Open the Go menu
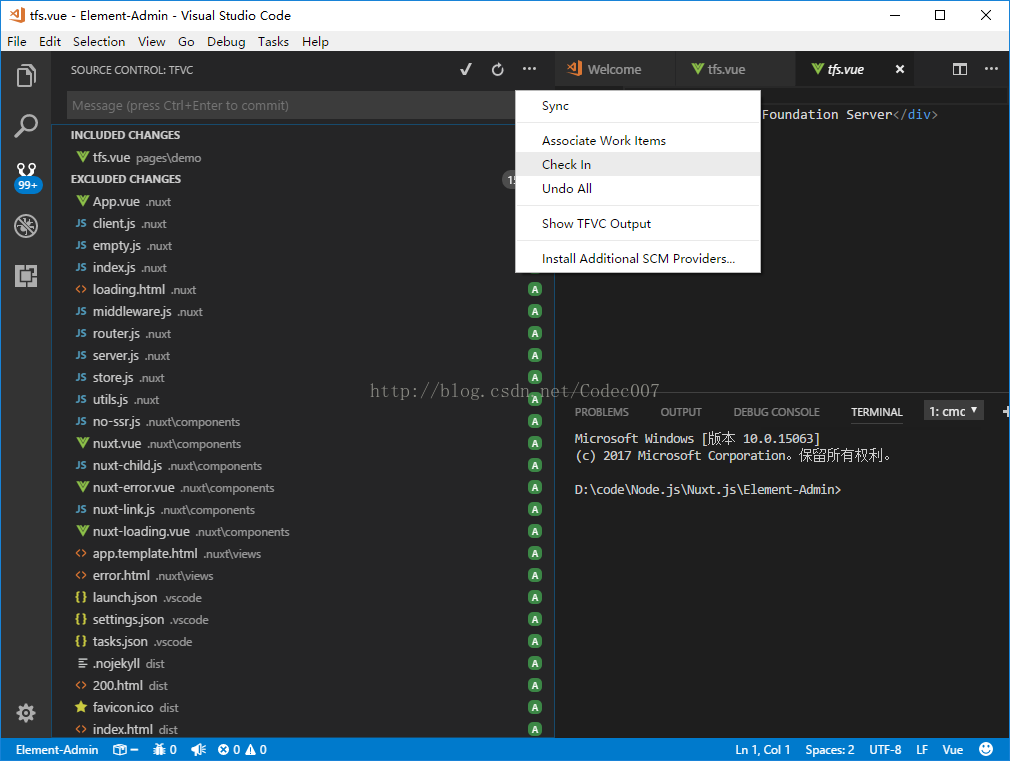1010x761 pixels. [186, 41]
